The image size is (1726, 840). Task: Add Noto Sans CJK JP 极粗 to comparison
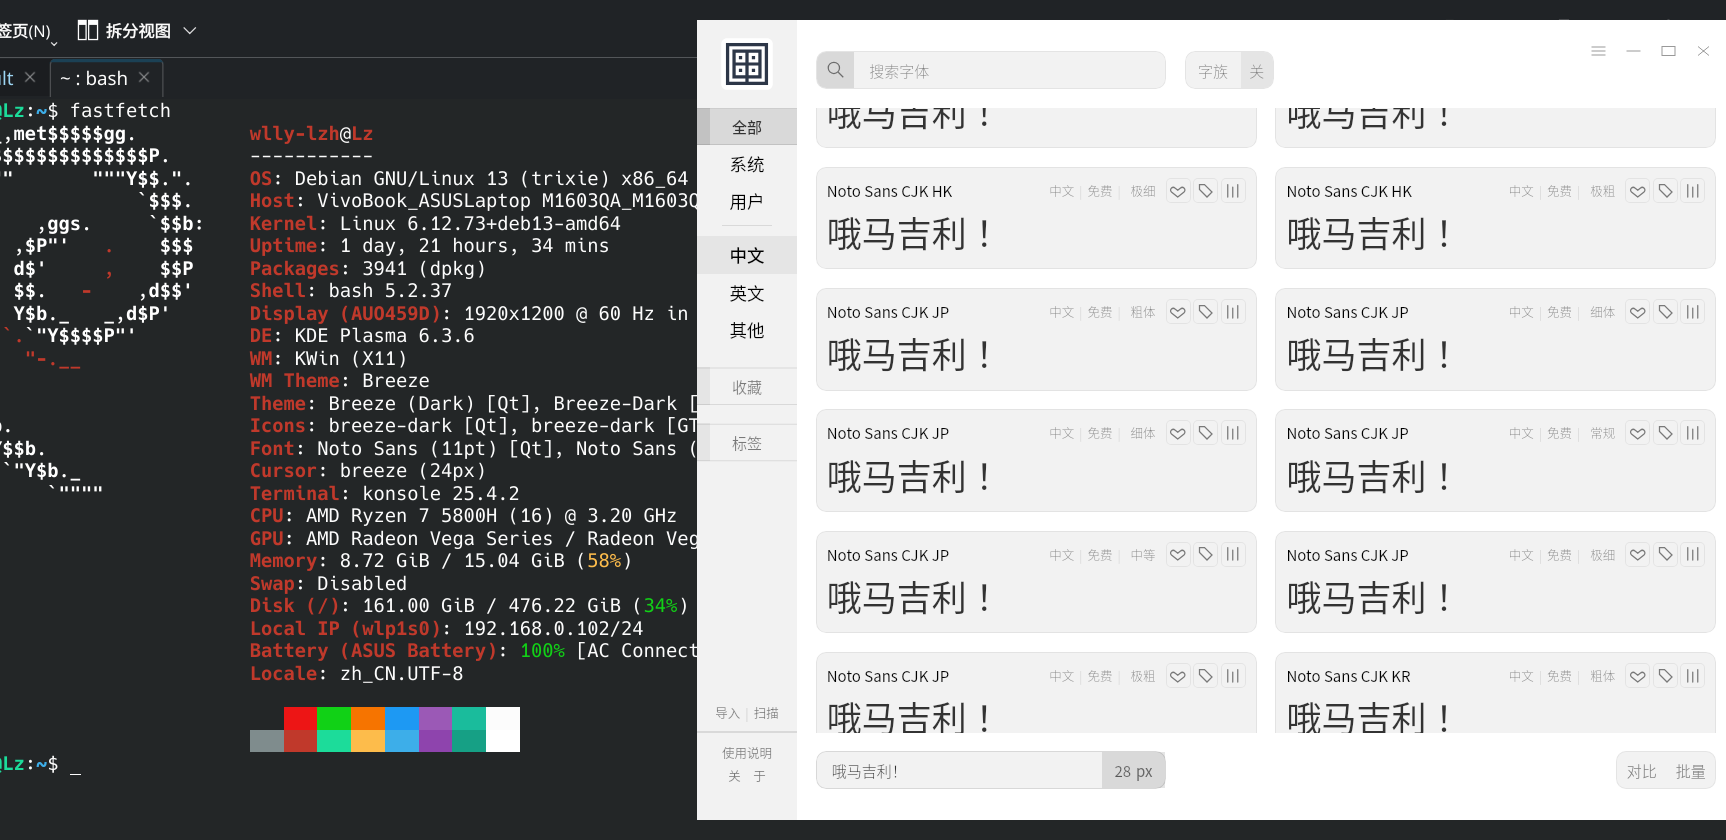click(x=1233, y=676)
